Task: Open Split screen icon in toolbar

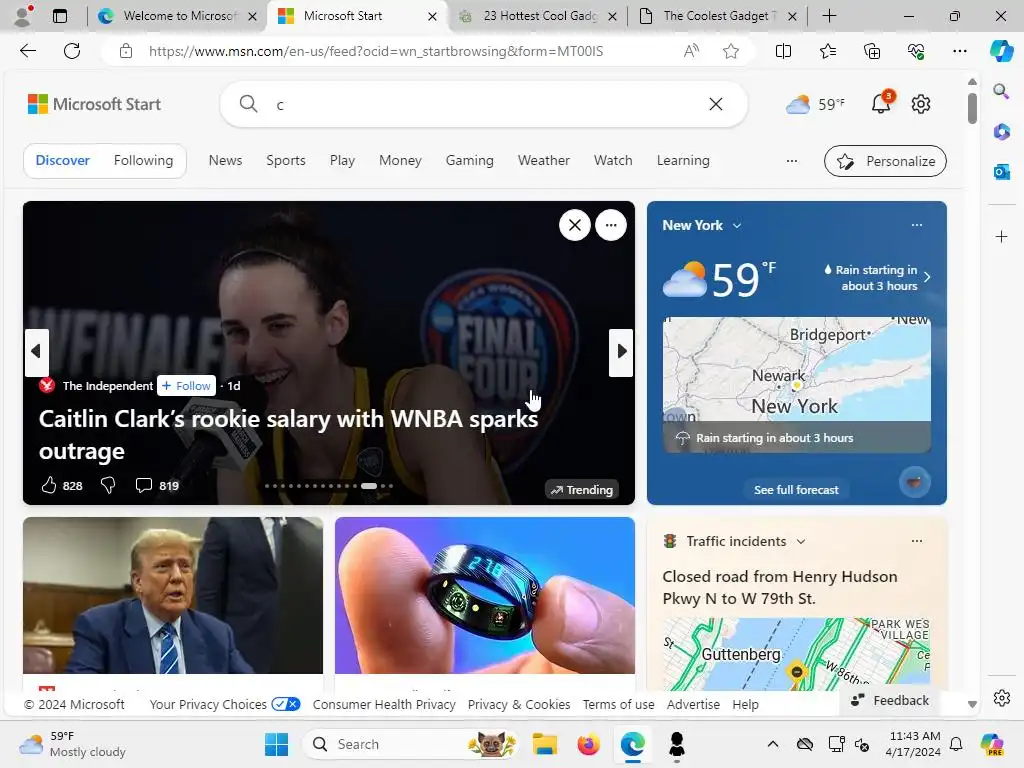Action: coord(783,51)
